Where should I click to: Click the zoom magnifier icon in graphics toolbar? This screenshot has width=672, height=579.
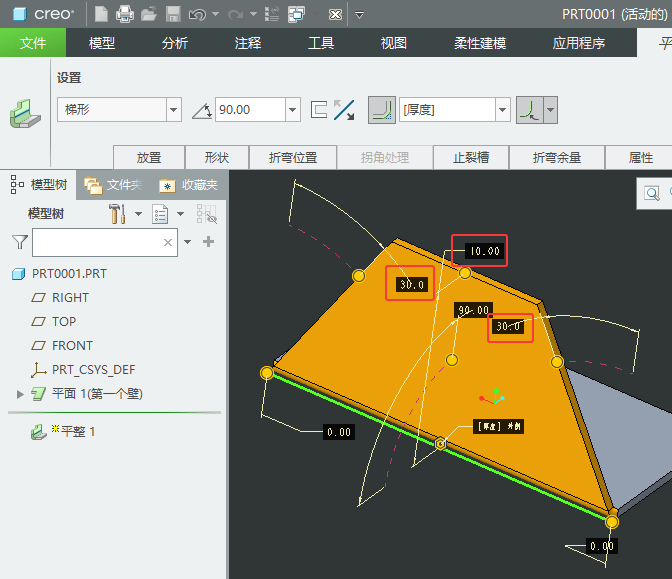click(652, 194)
